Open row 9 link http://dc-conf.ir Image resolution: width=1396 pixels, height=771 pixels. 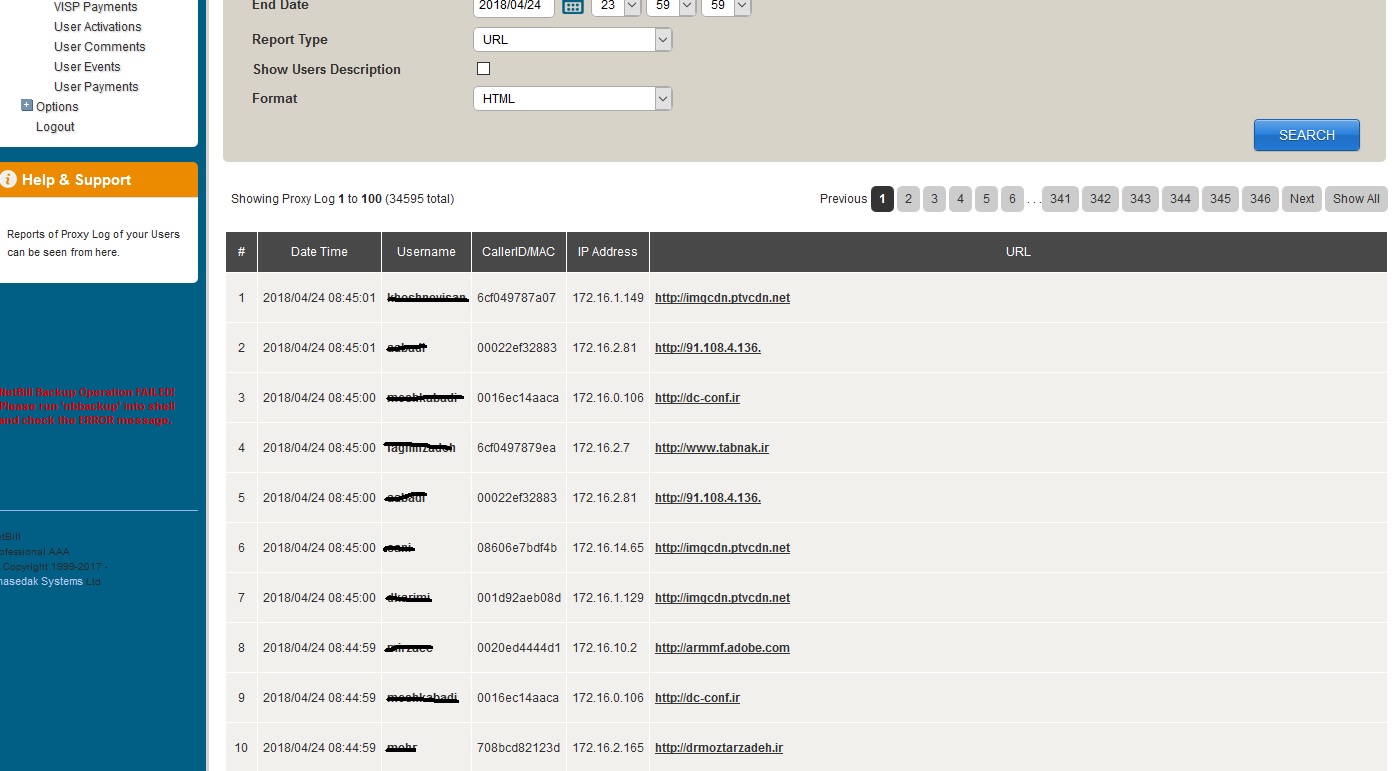coord(697,698)
